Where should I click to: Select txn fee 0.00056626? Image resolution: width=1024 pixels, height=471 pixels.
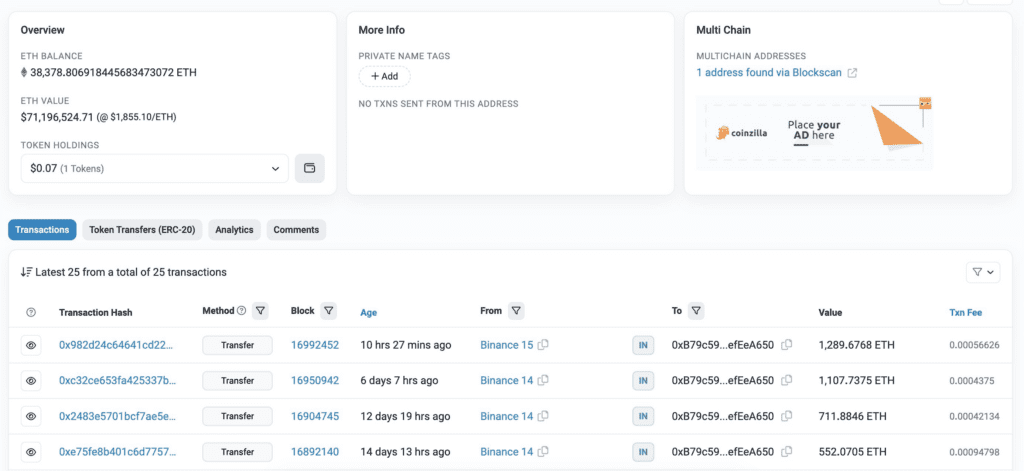coord(974,345)
